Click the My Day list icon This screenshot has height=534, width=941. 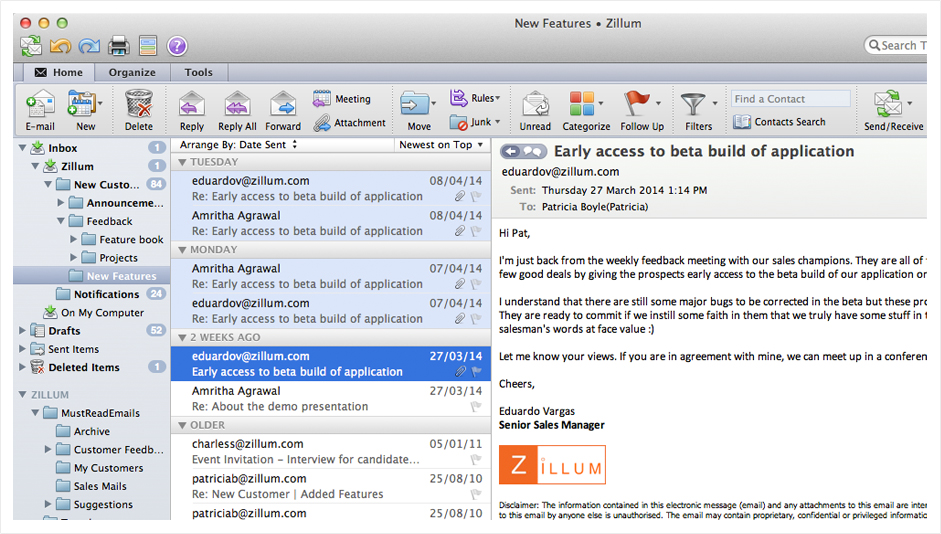tap(148, 46)
